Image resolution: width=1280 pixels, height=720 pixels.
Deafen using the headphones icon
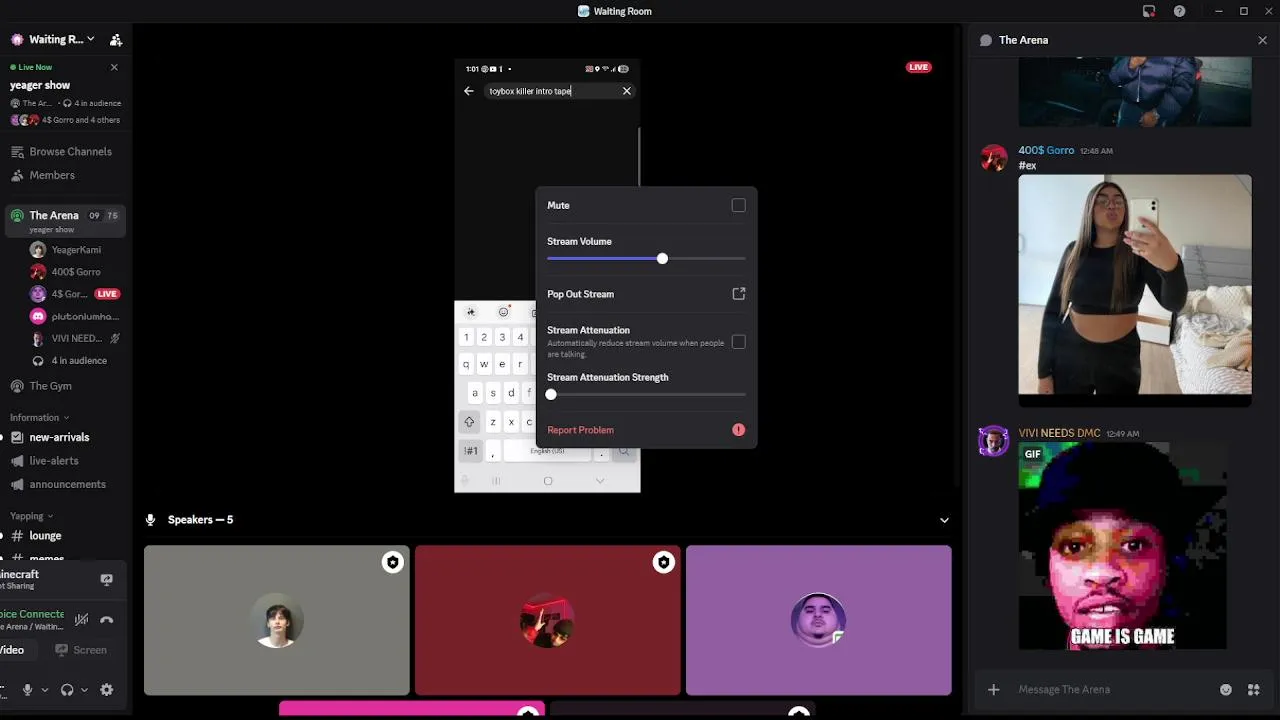pyautogui.click(x=67, y=690)
